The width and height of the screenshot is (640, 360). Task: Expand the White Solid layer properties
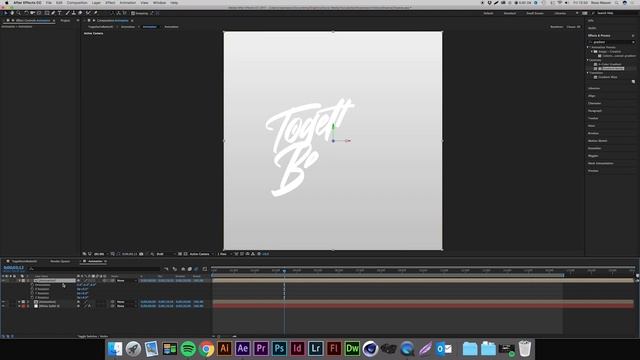pyautogui.click(x=19, y=306)
